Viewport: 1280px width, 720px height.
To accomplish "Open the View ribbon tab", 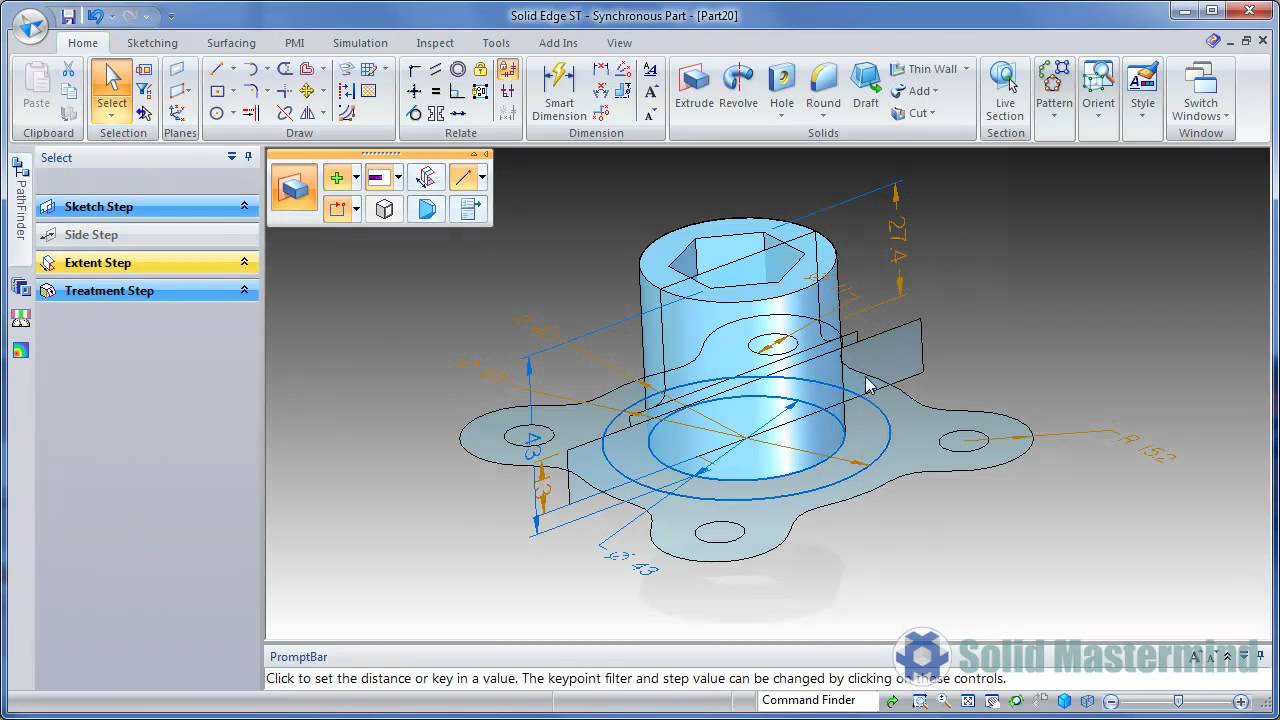I will pyautogui.click(x=619, y=43).
